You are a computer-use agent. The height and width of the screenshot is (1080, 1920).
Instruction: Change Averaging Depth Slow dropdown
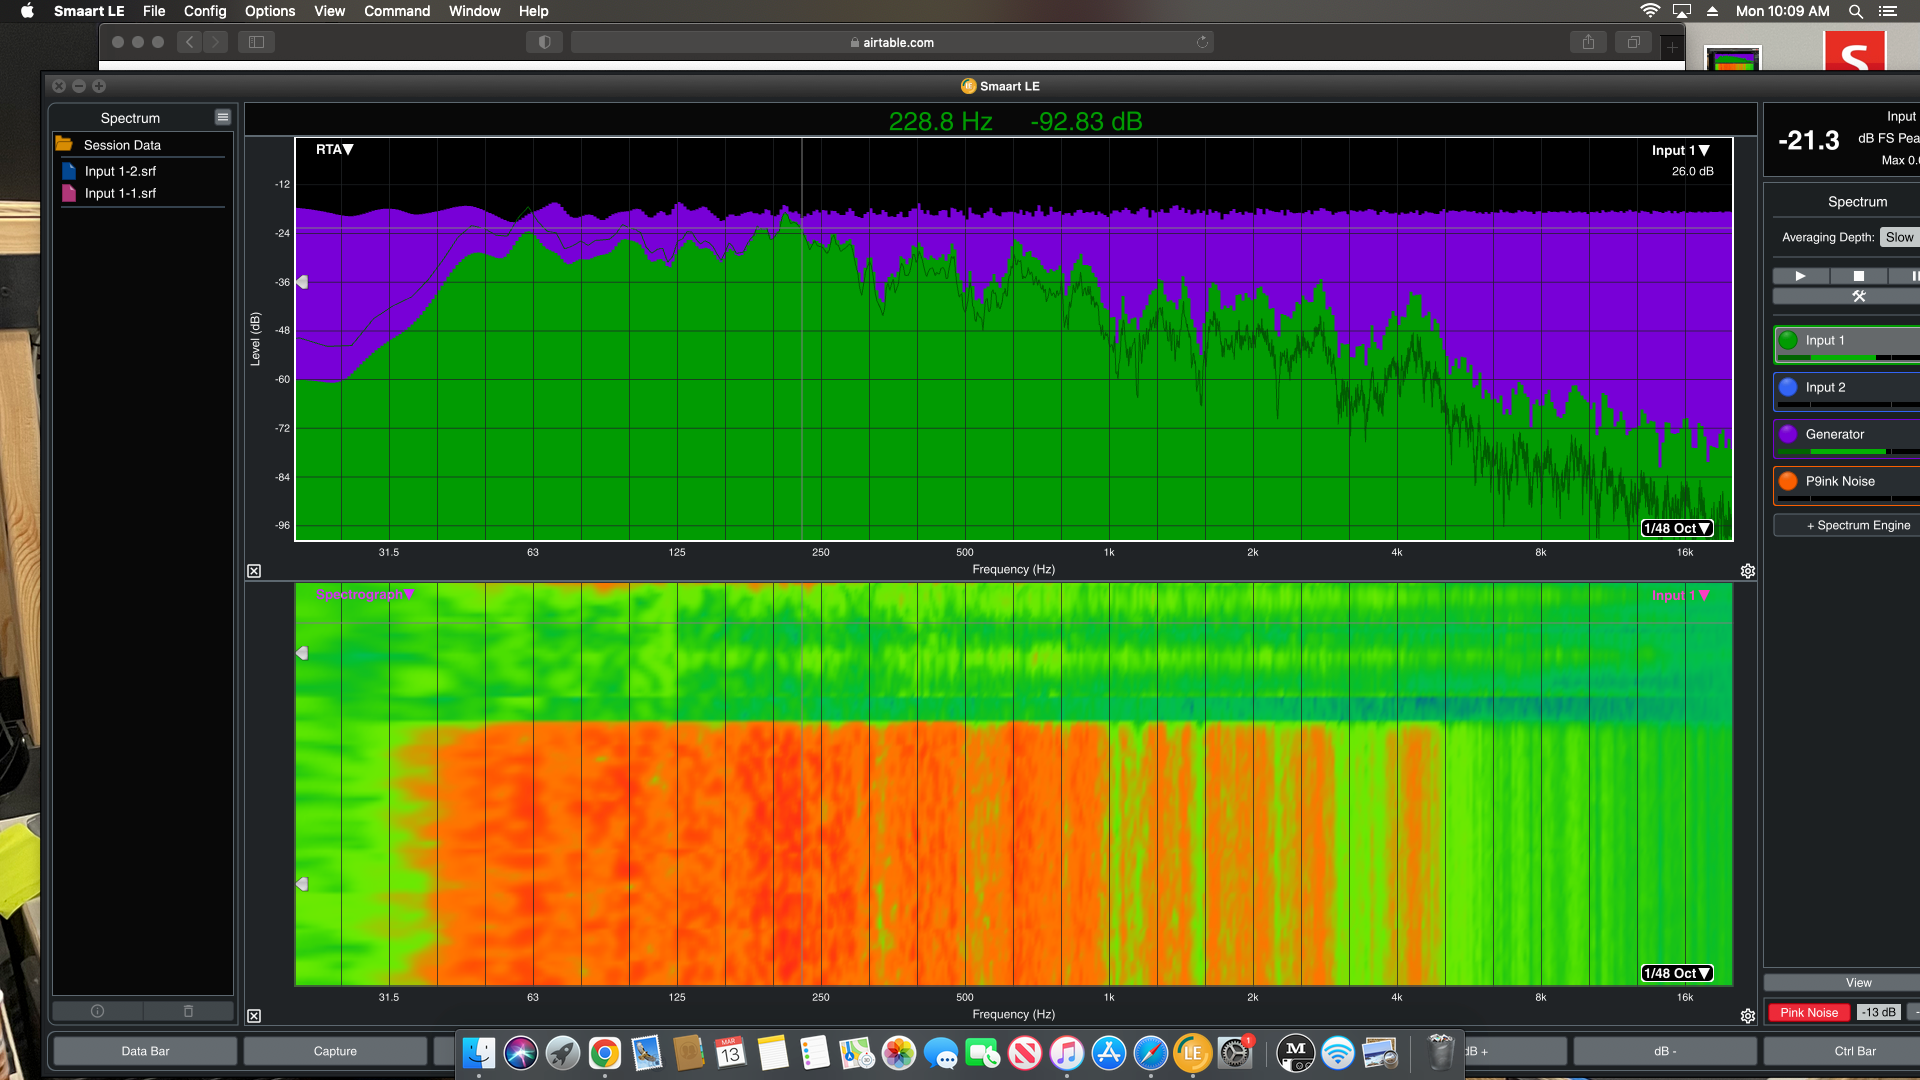1899,237
